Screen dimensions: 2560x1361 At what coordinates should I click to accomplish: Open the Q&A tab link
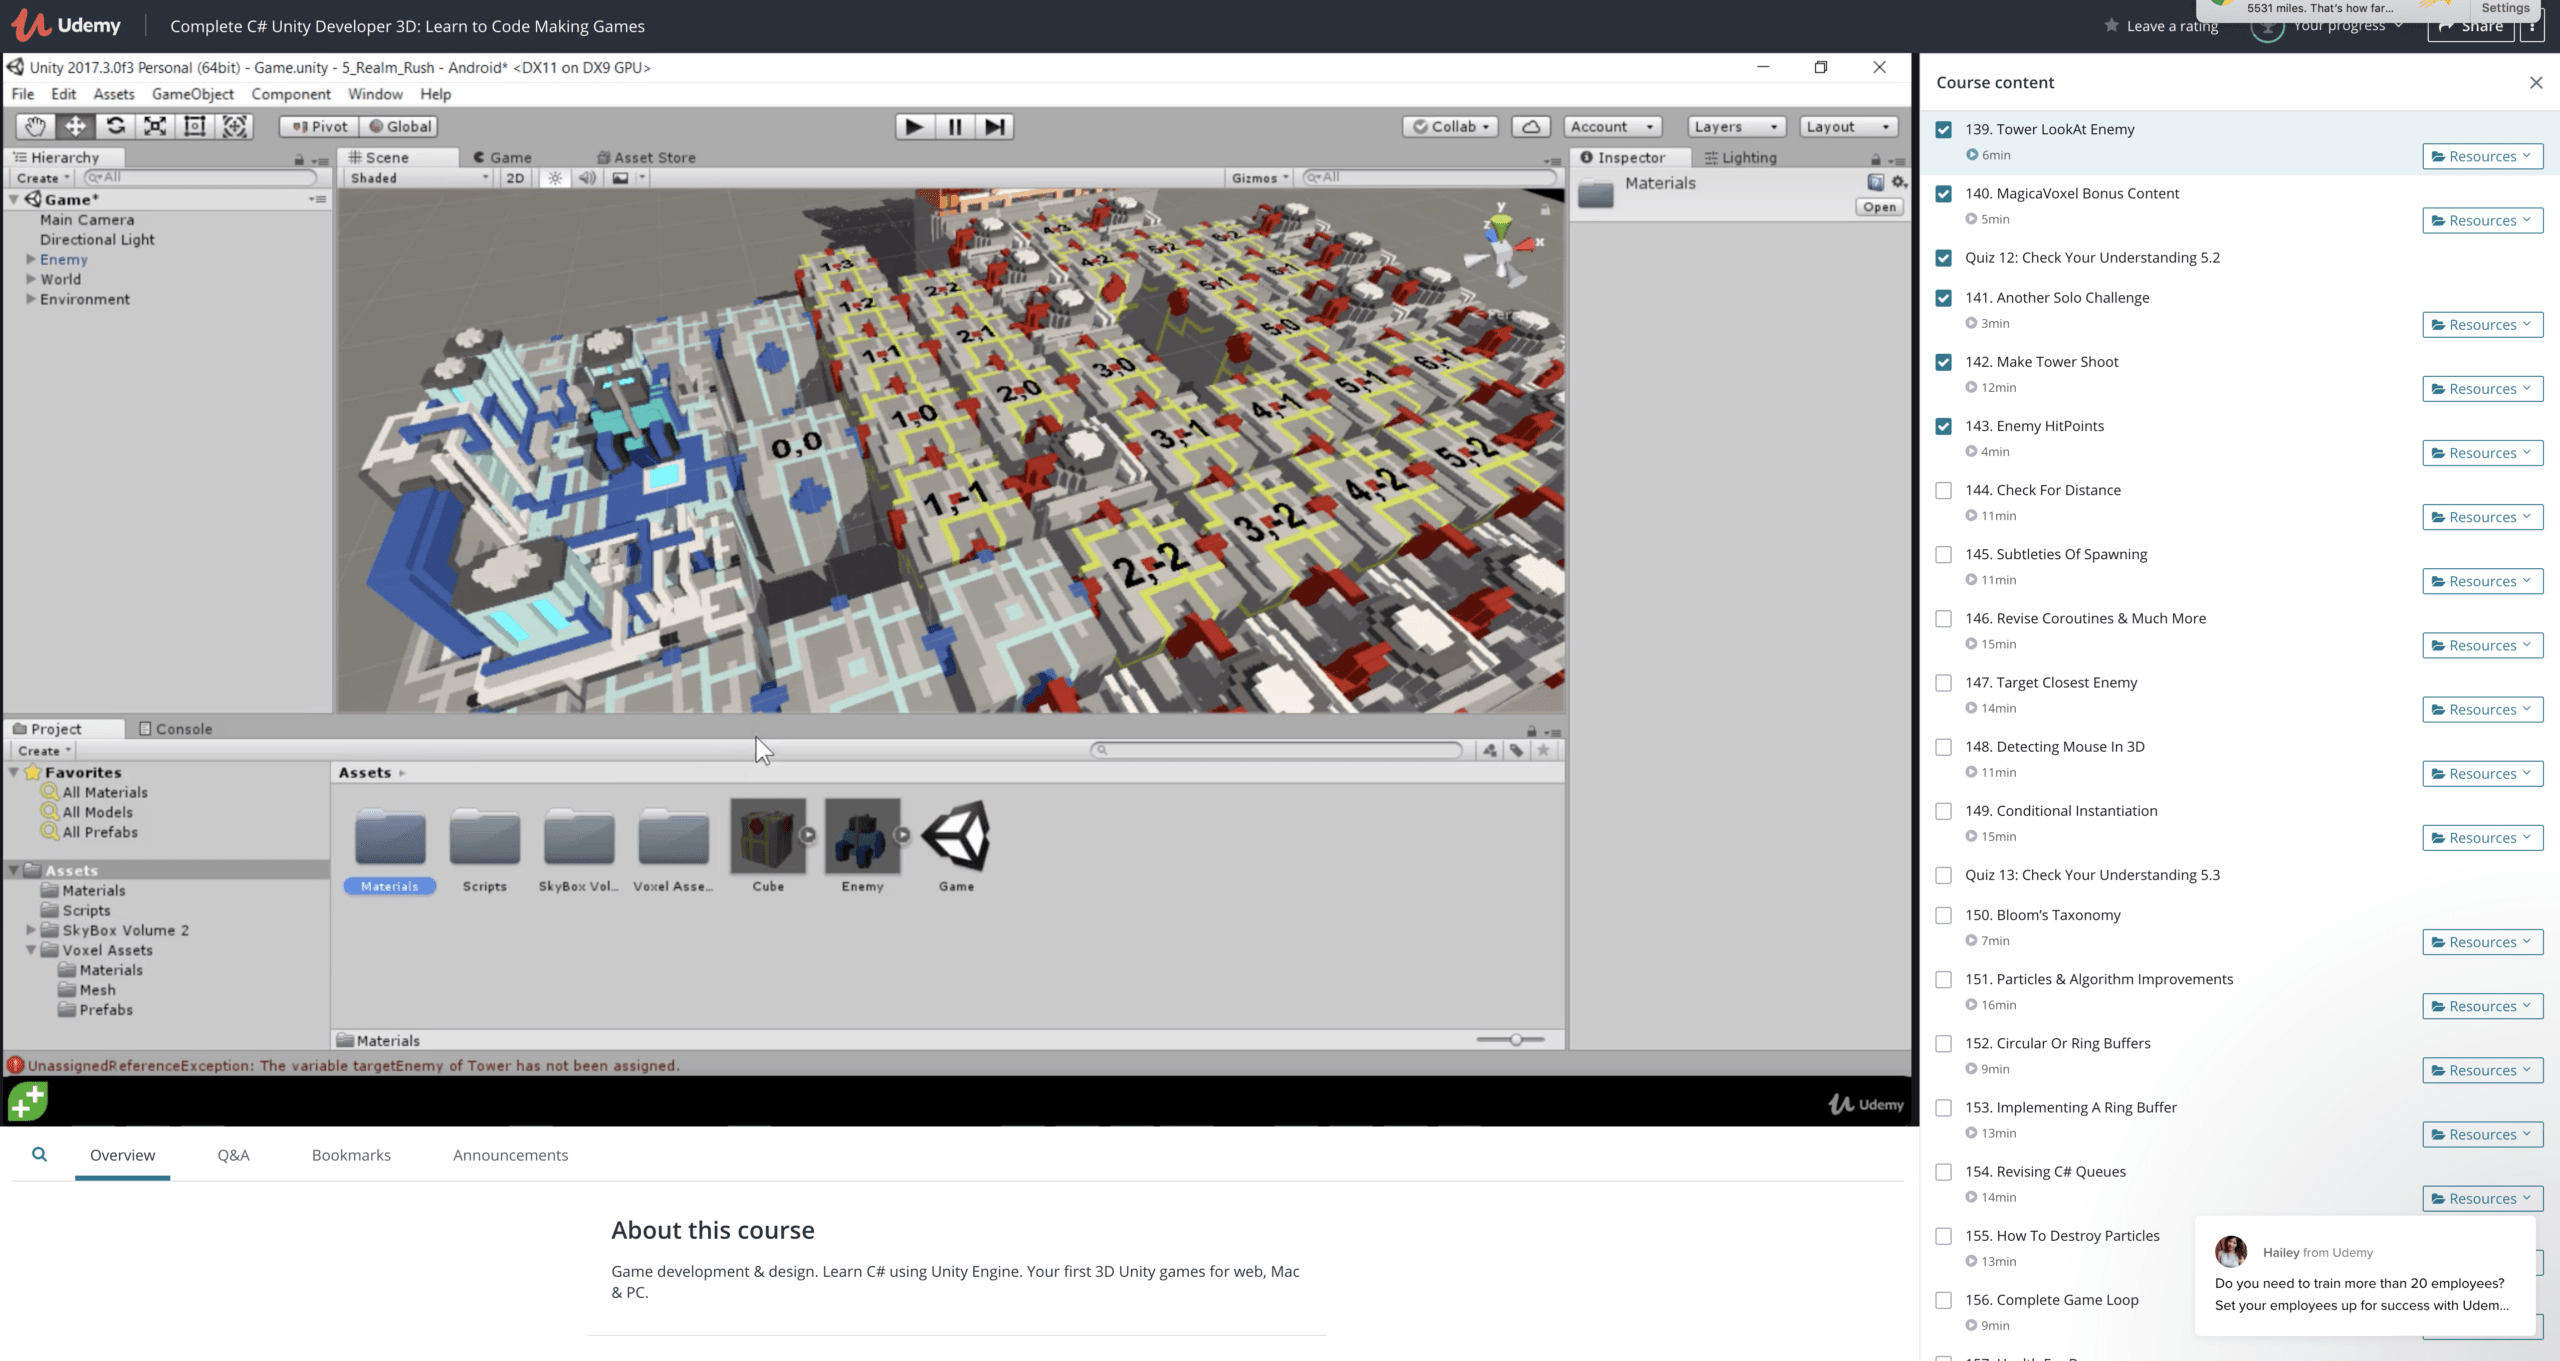coord(233,1155)
